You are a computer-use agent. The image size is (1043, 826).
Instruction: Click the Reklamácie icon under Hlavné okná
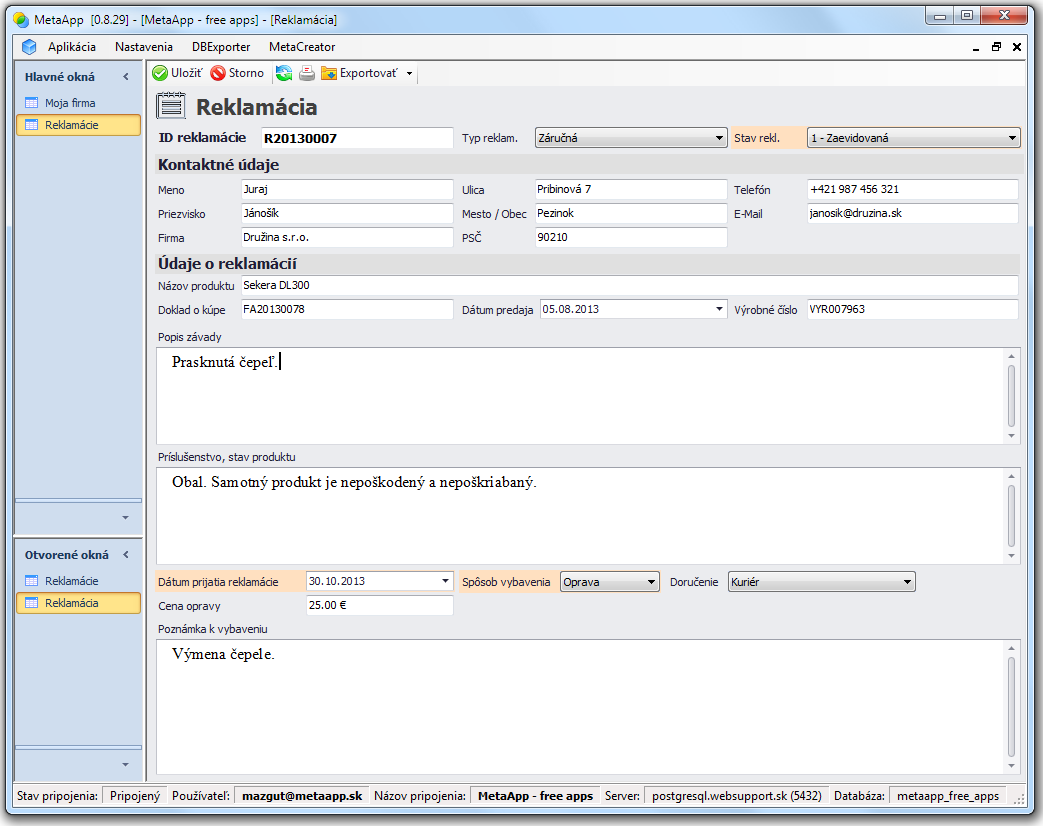tap(31, 125)
